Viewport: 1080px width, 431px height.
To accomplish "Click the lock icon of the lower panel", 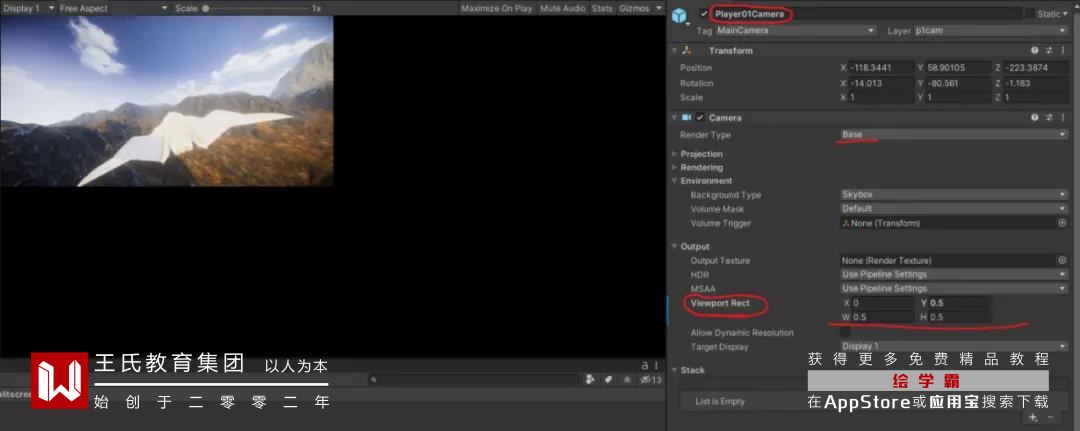I will [x=645, y=366].
